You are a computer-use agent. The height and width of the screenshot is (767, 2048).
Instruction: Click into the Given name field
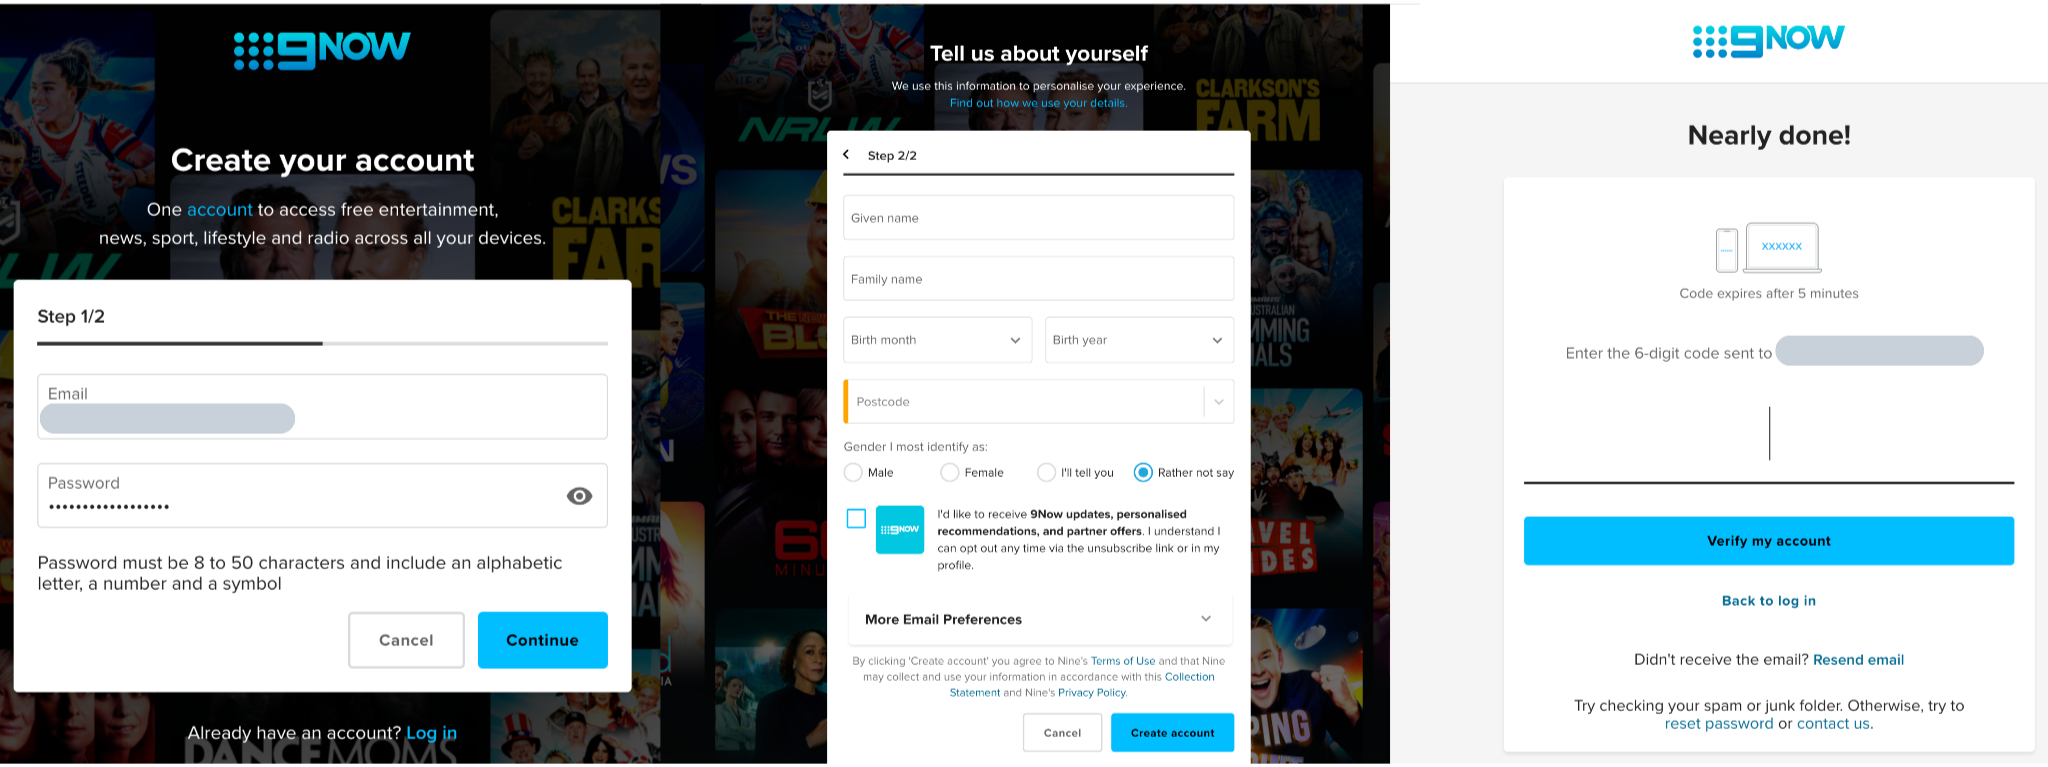click(x=1038, y=217)
